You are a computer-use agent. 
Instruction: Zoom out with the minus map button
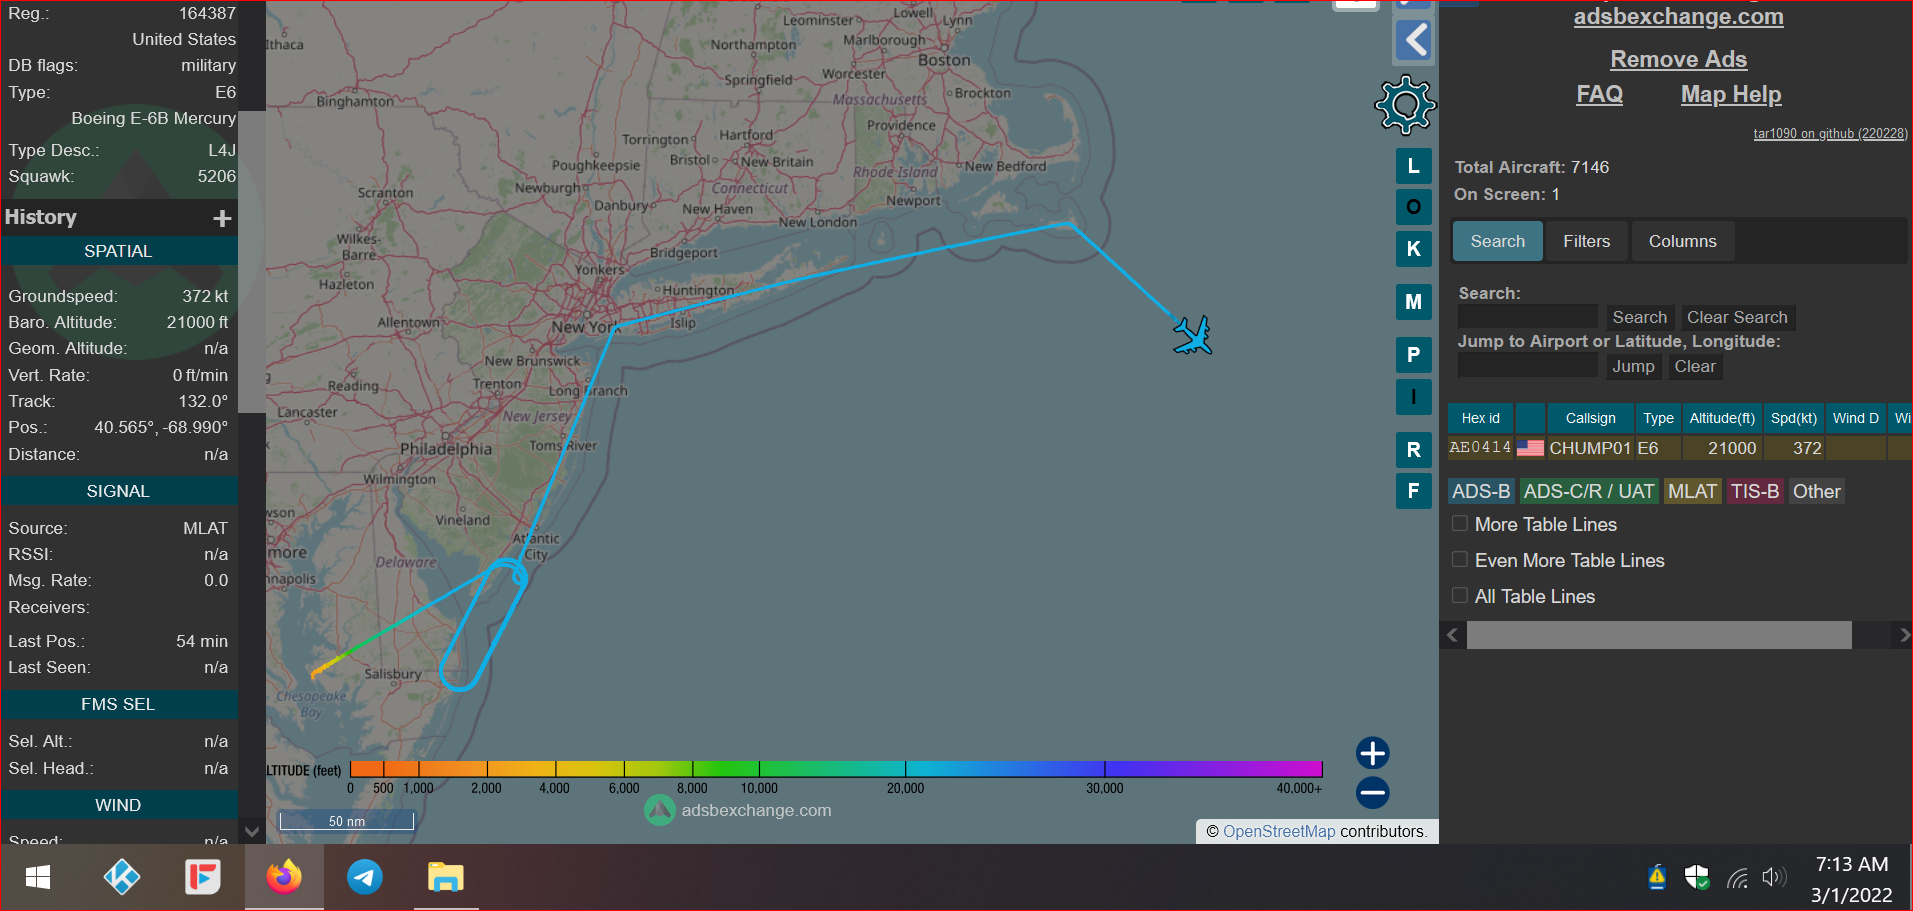(x=1372, y=793)
